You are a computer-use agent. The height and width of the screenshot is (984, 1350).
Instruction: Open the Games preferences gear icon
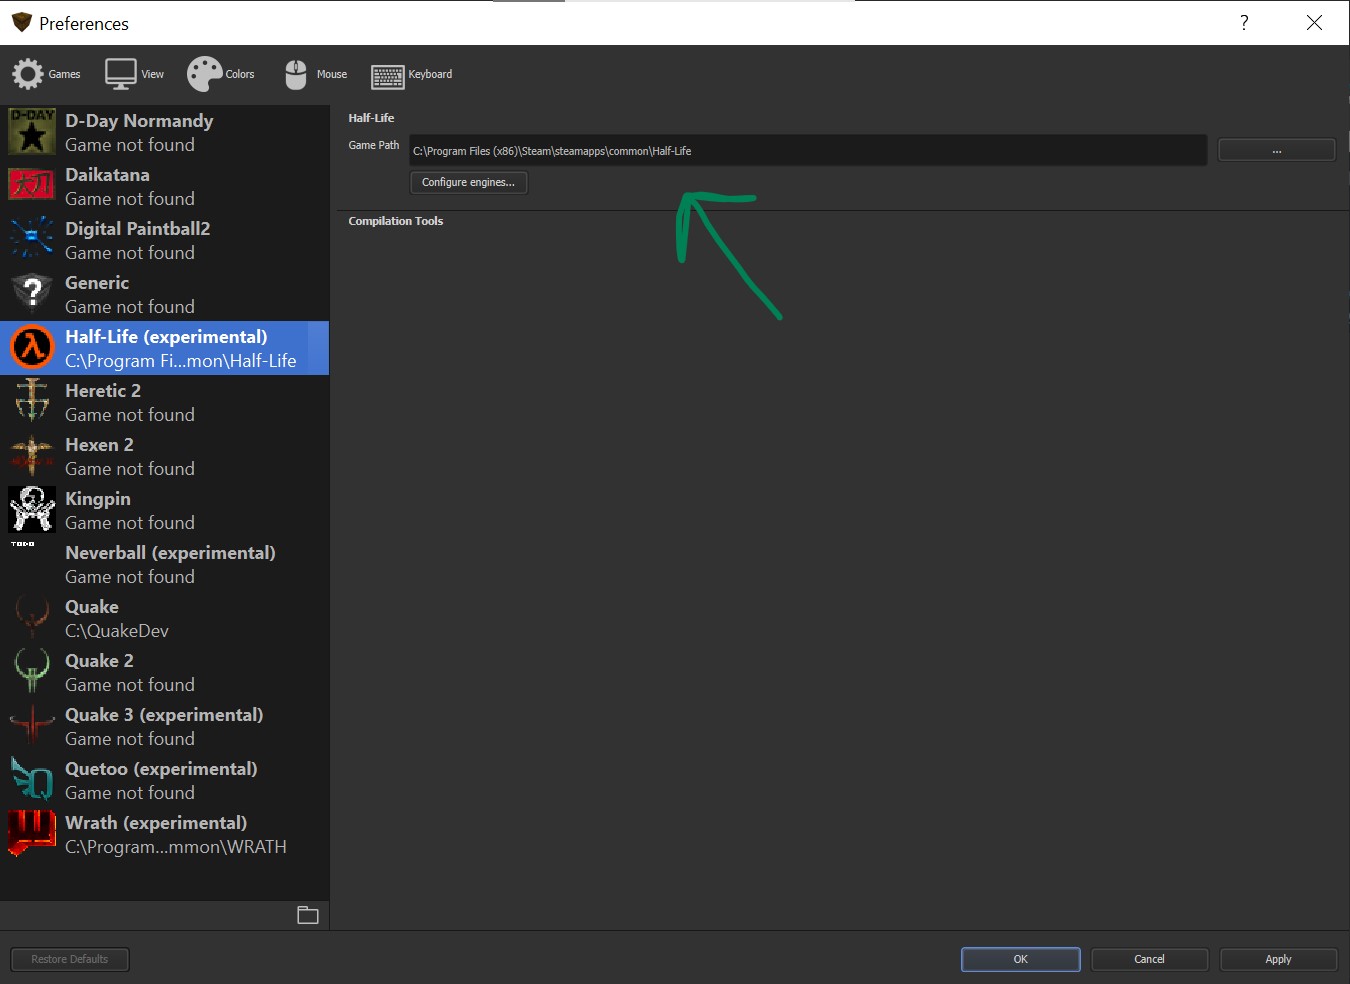click(28, 74)
